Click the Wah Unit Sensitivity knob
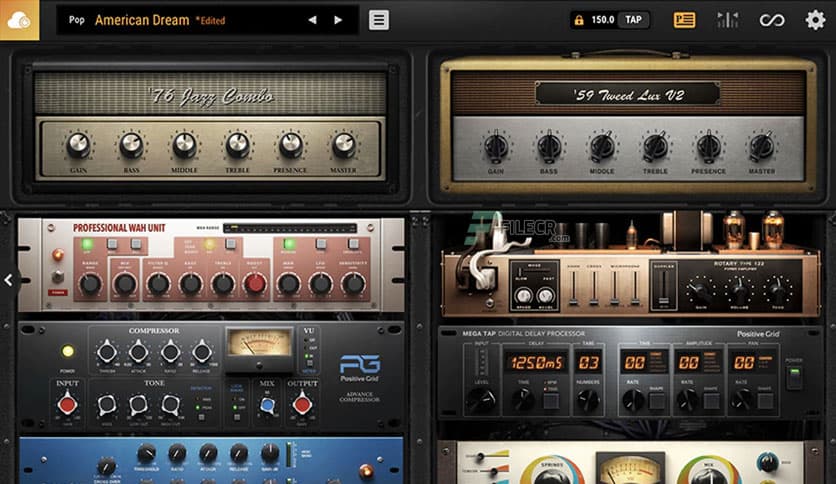 click(x=353, y=284)
